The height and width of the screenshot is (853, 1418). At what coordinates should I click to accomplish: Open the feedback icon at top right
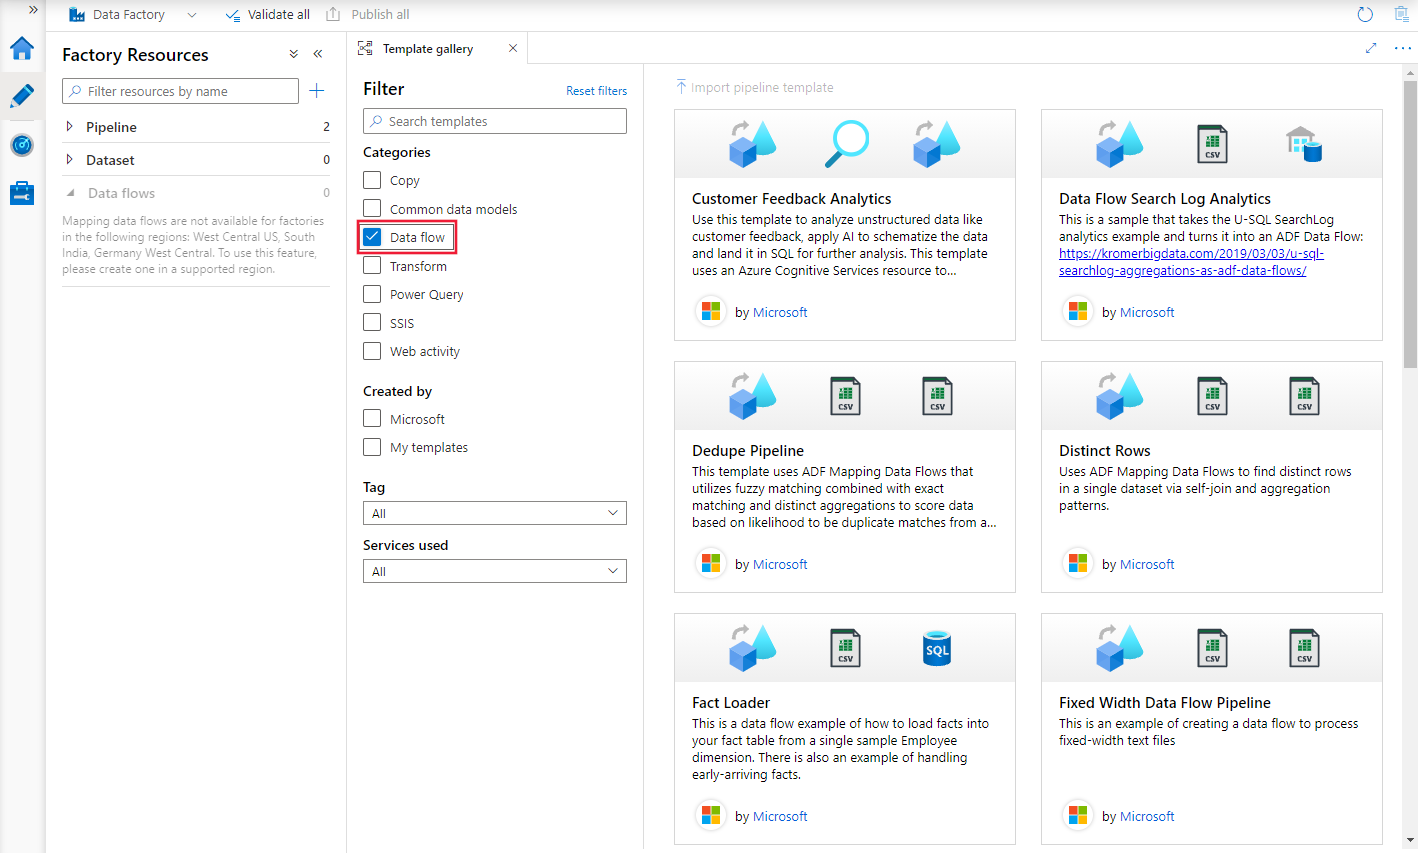[1402, 14]
